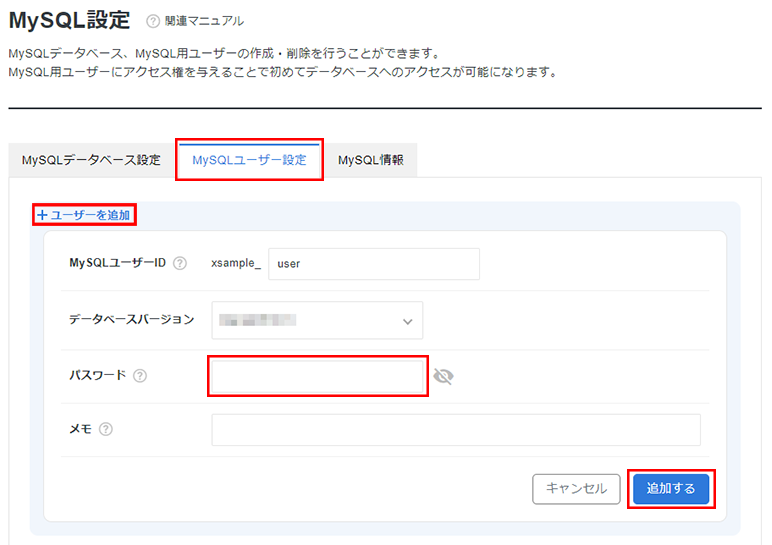
Task: Click the xsample_ prefix text
Action: point(236,263)
